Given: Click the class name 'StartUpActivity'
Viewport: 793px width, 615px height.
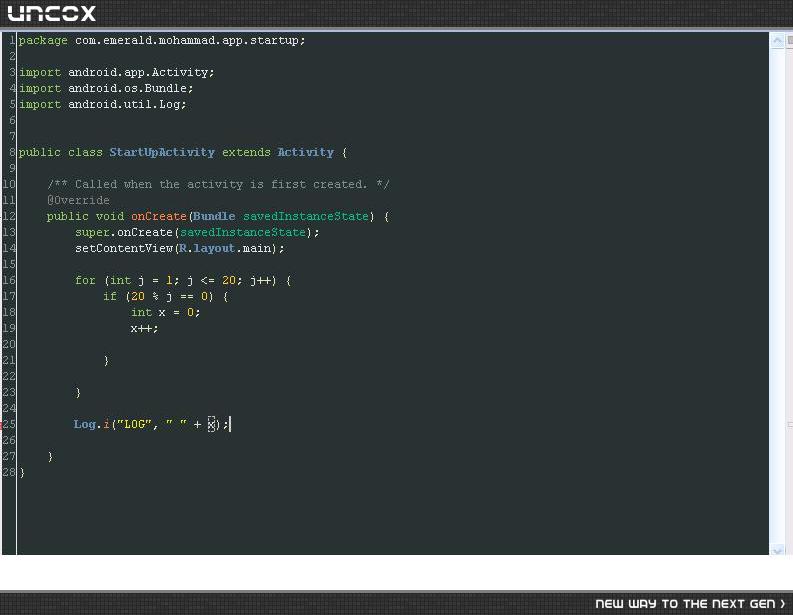Looking at the screenshot, I should 162,152.
